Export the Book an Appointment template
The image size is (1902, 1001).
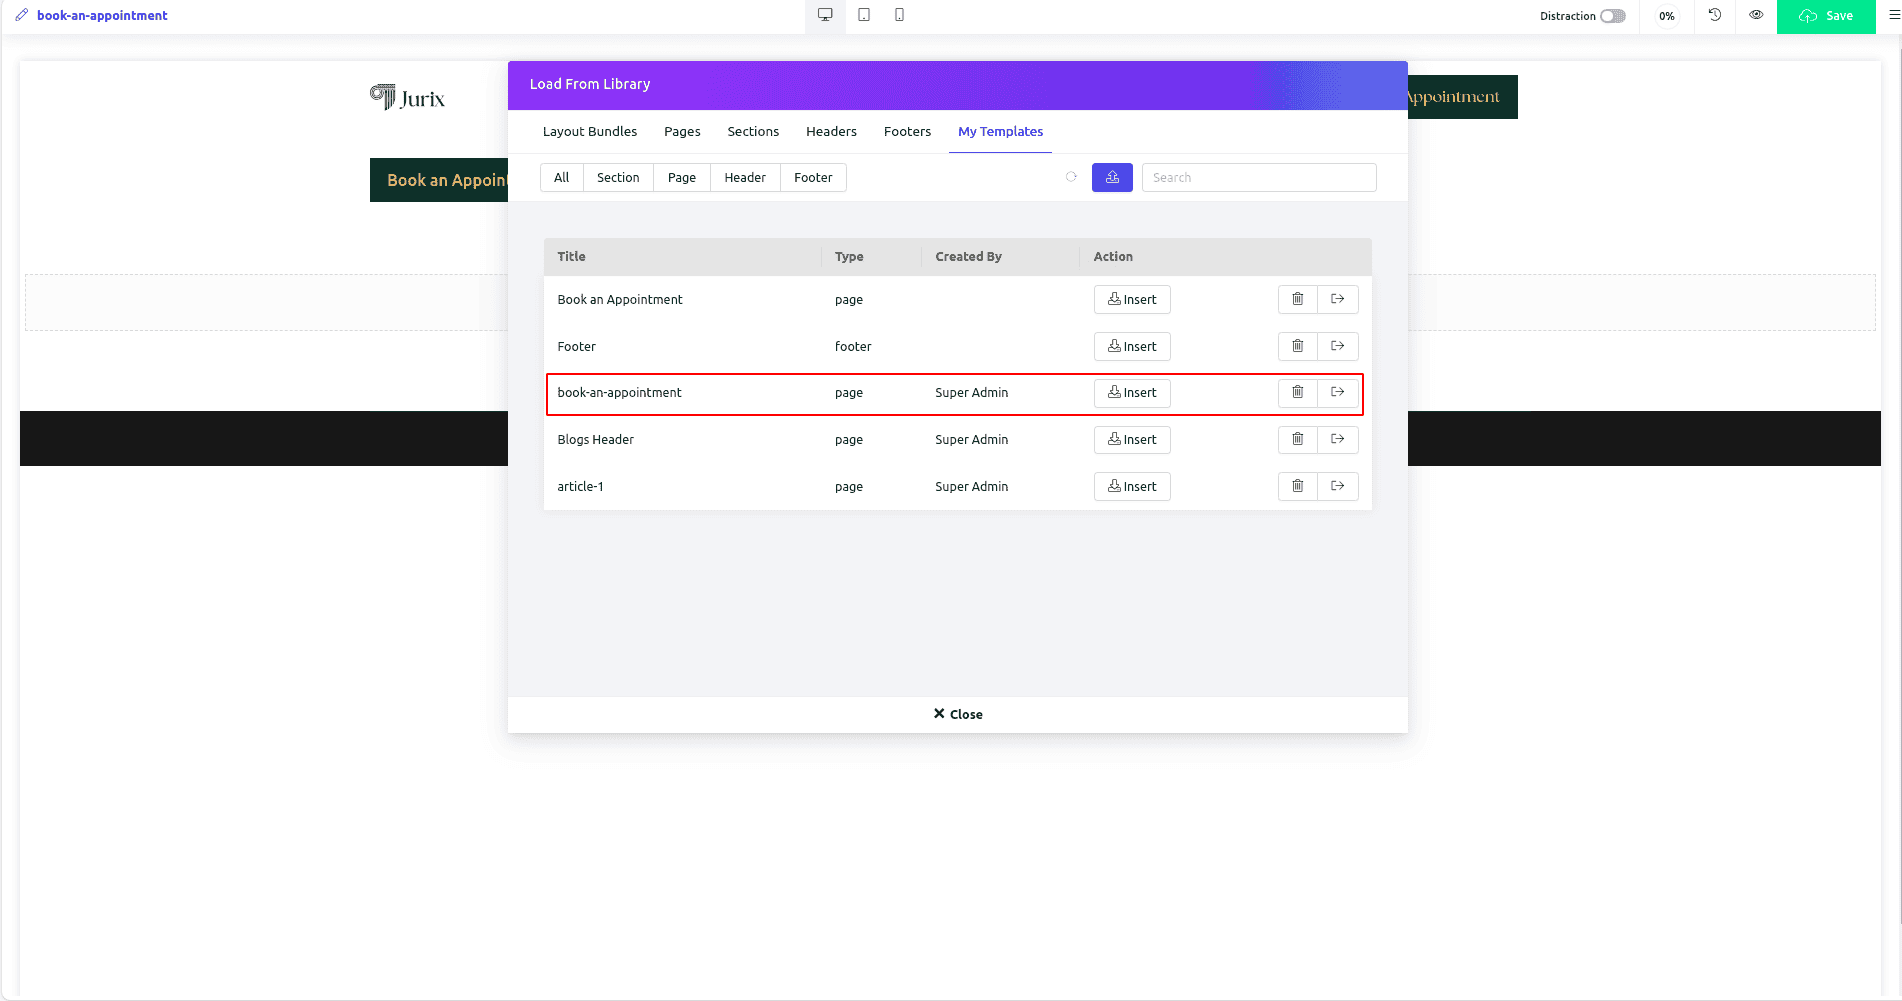(x=1337, y=299)
